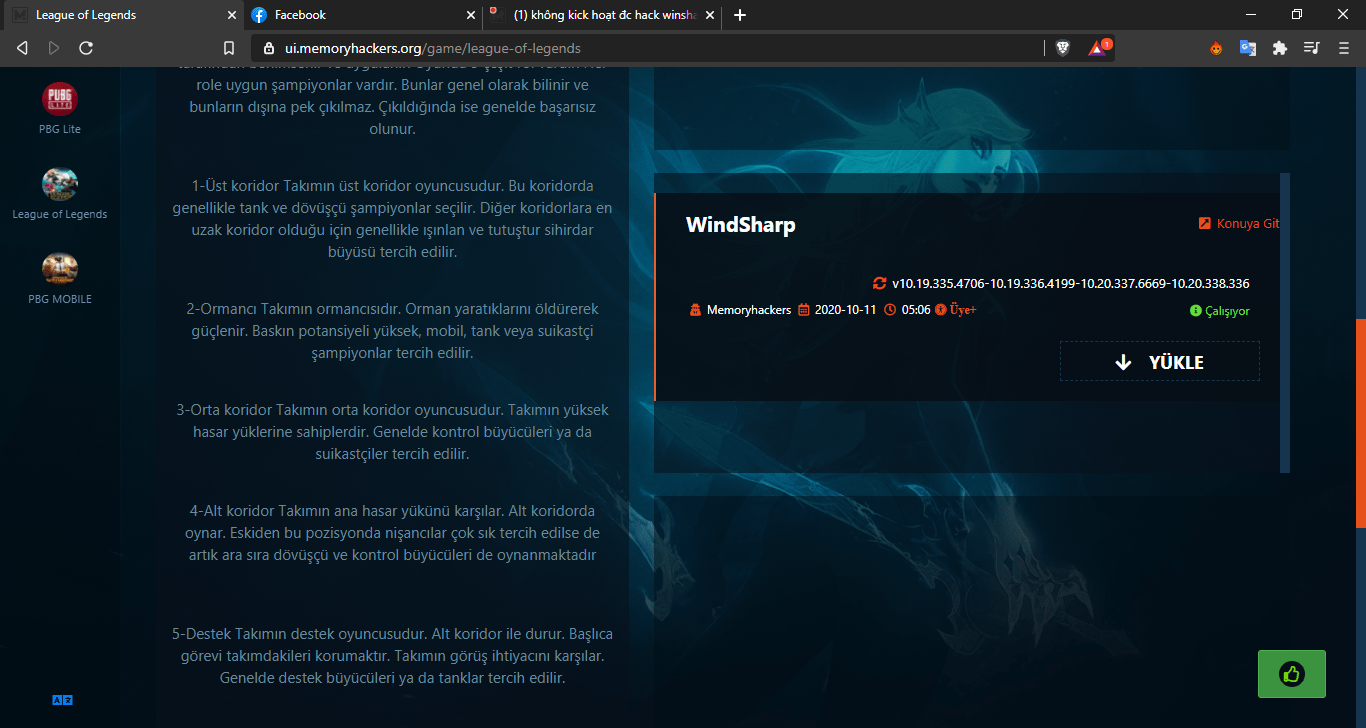
Task: Click the green thumbs-up like button
Action: [x=1292, y=674]
